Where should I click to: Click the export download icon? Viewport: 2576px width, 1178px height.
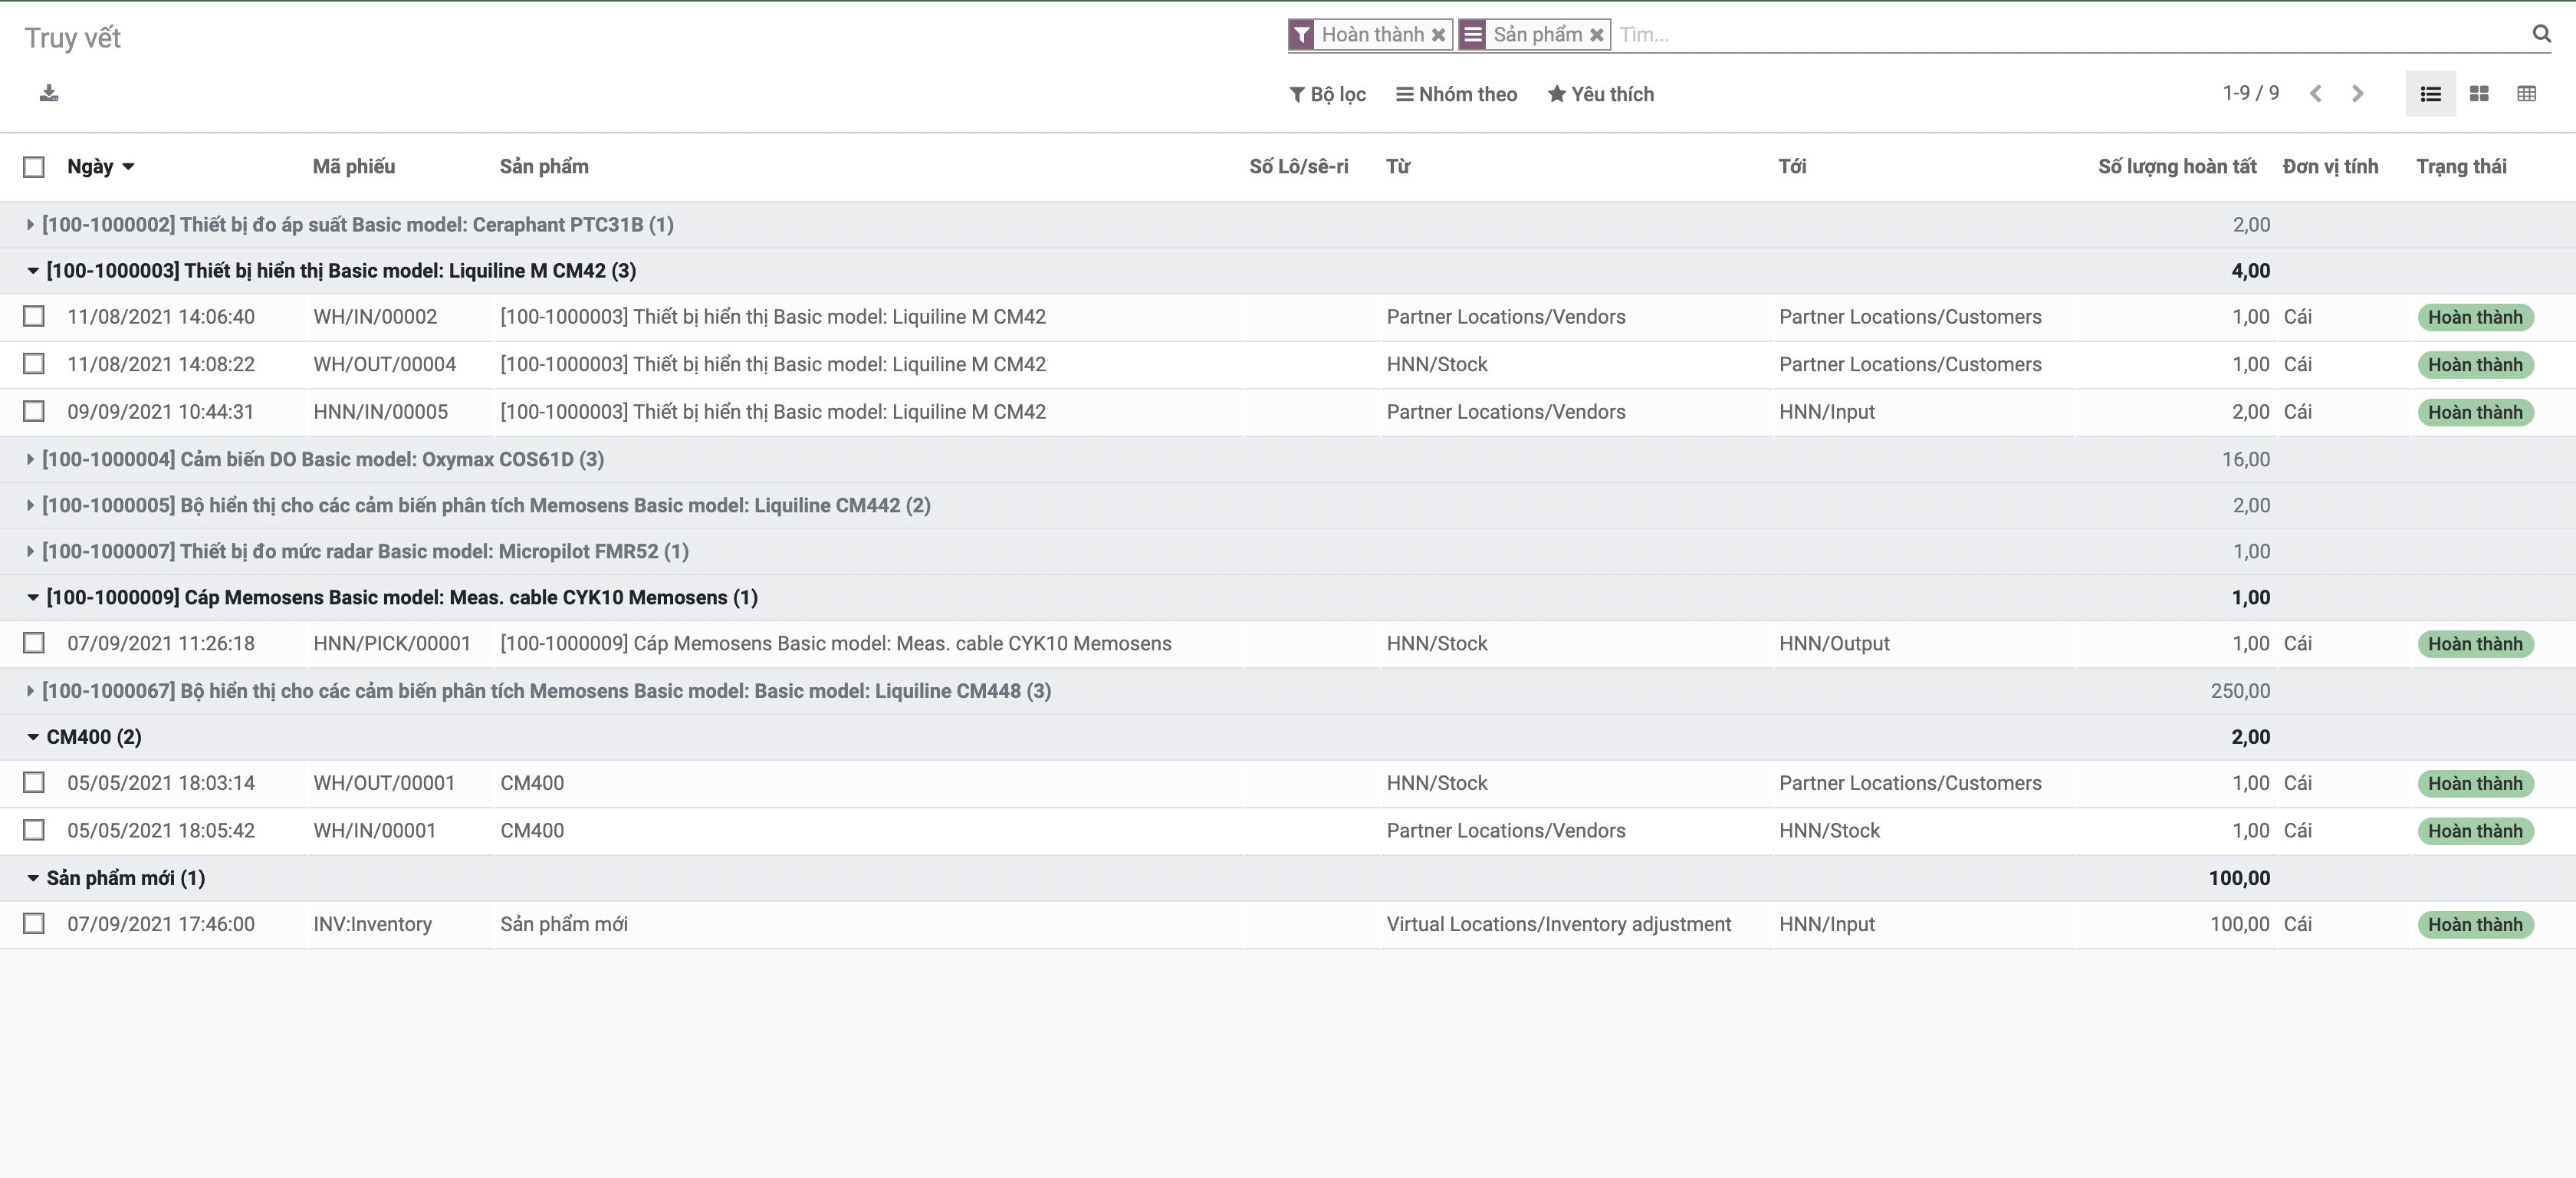click(x=48, y=93)
